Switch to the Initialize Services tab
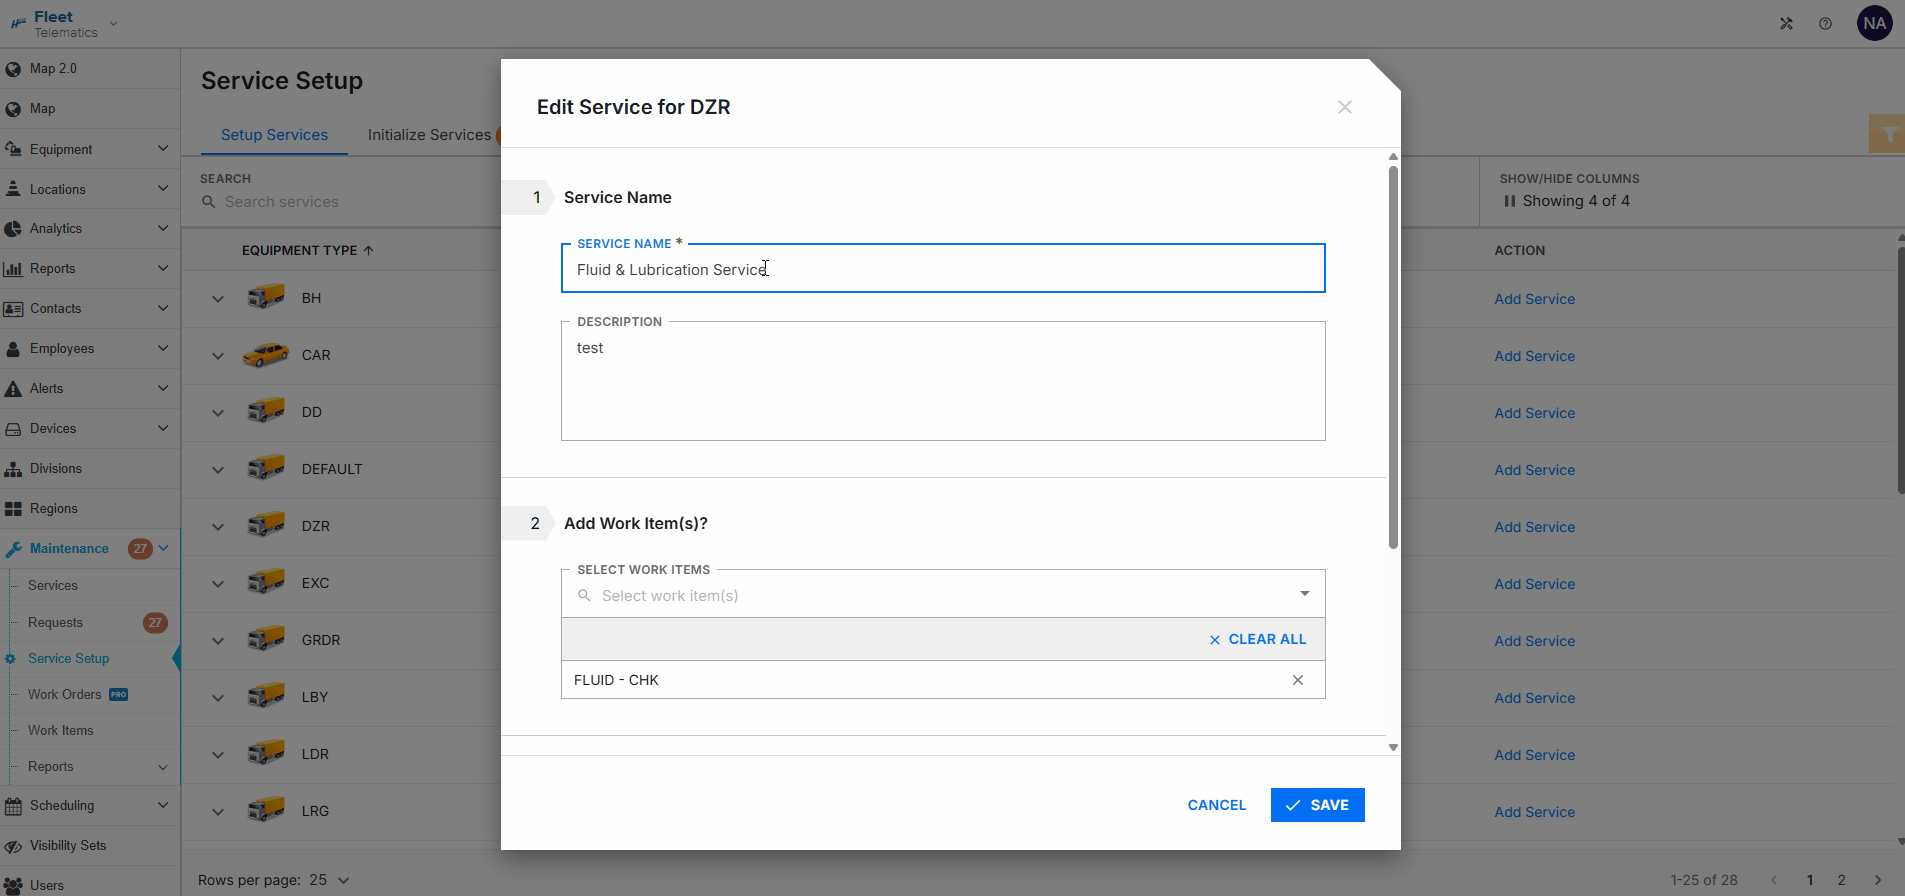Screen dimensions: 1905x896 click(x=429, y=135)
